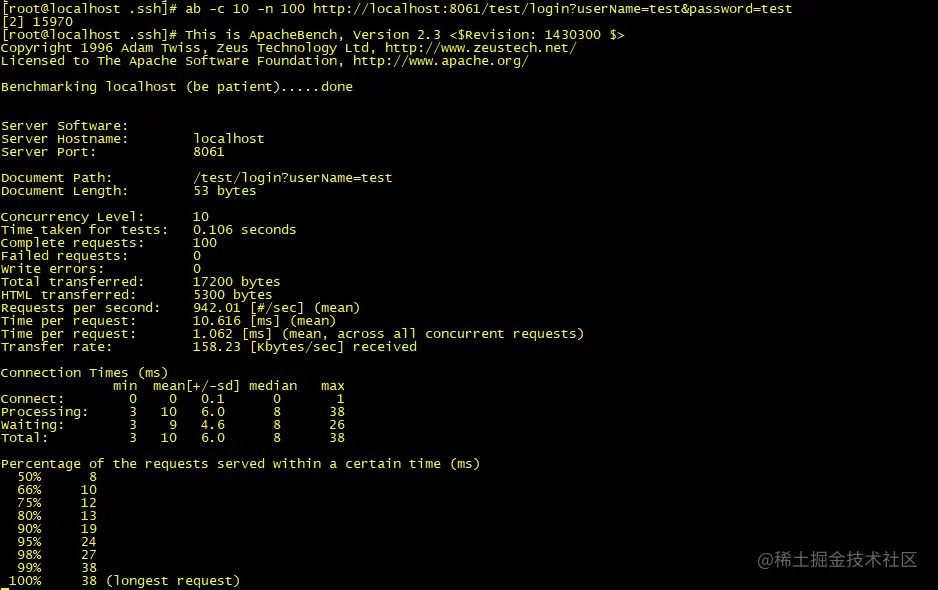Click the www.apache.org URL

click(440, 61)
